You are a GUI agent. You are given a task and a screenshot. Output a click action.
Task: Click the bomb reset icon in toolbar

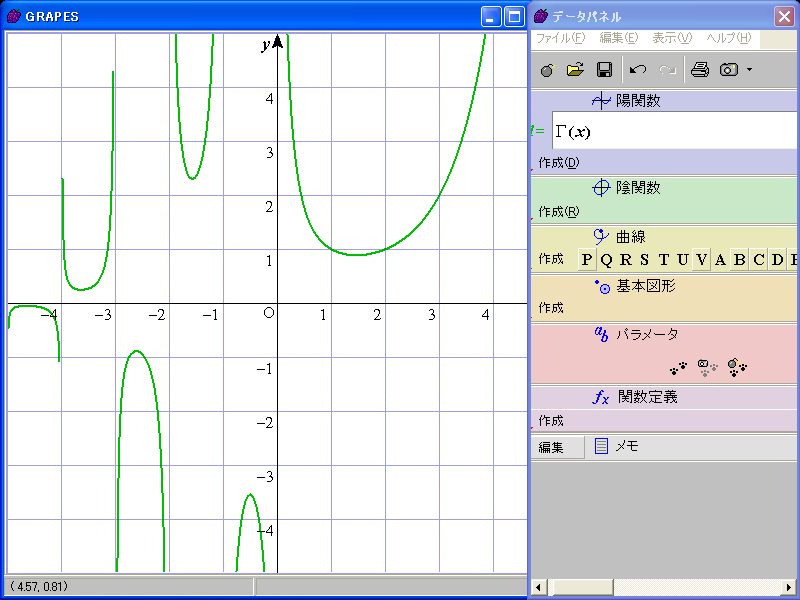pos(546,70)
